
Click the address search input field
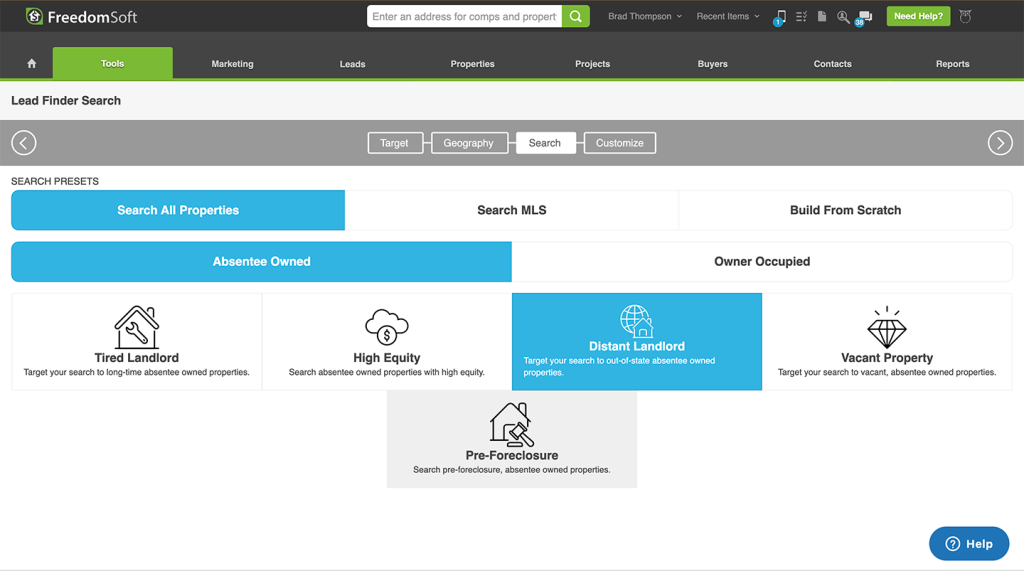point(464,17)
